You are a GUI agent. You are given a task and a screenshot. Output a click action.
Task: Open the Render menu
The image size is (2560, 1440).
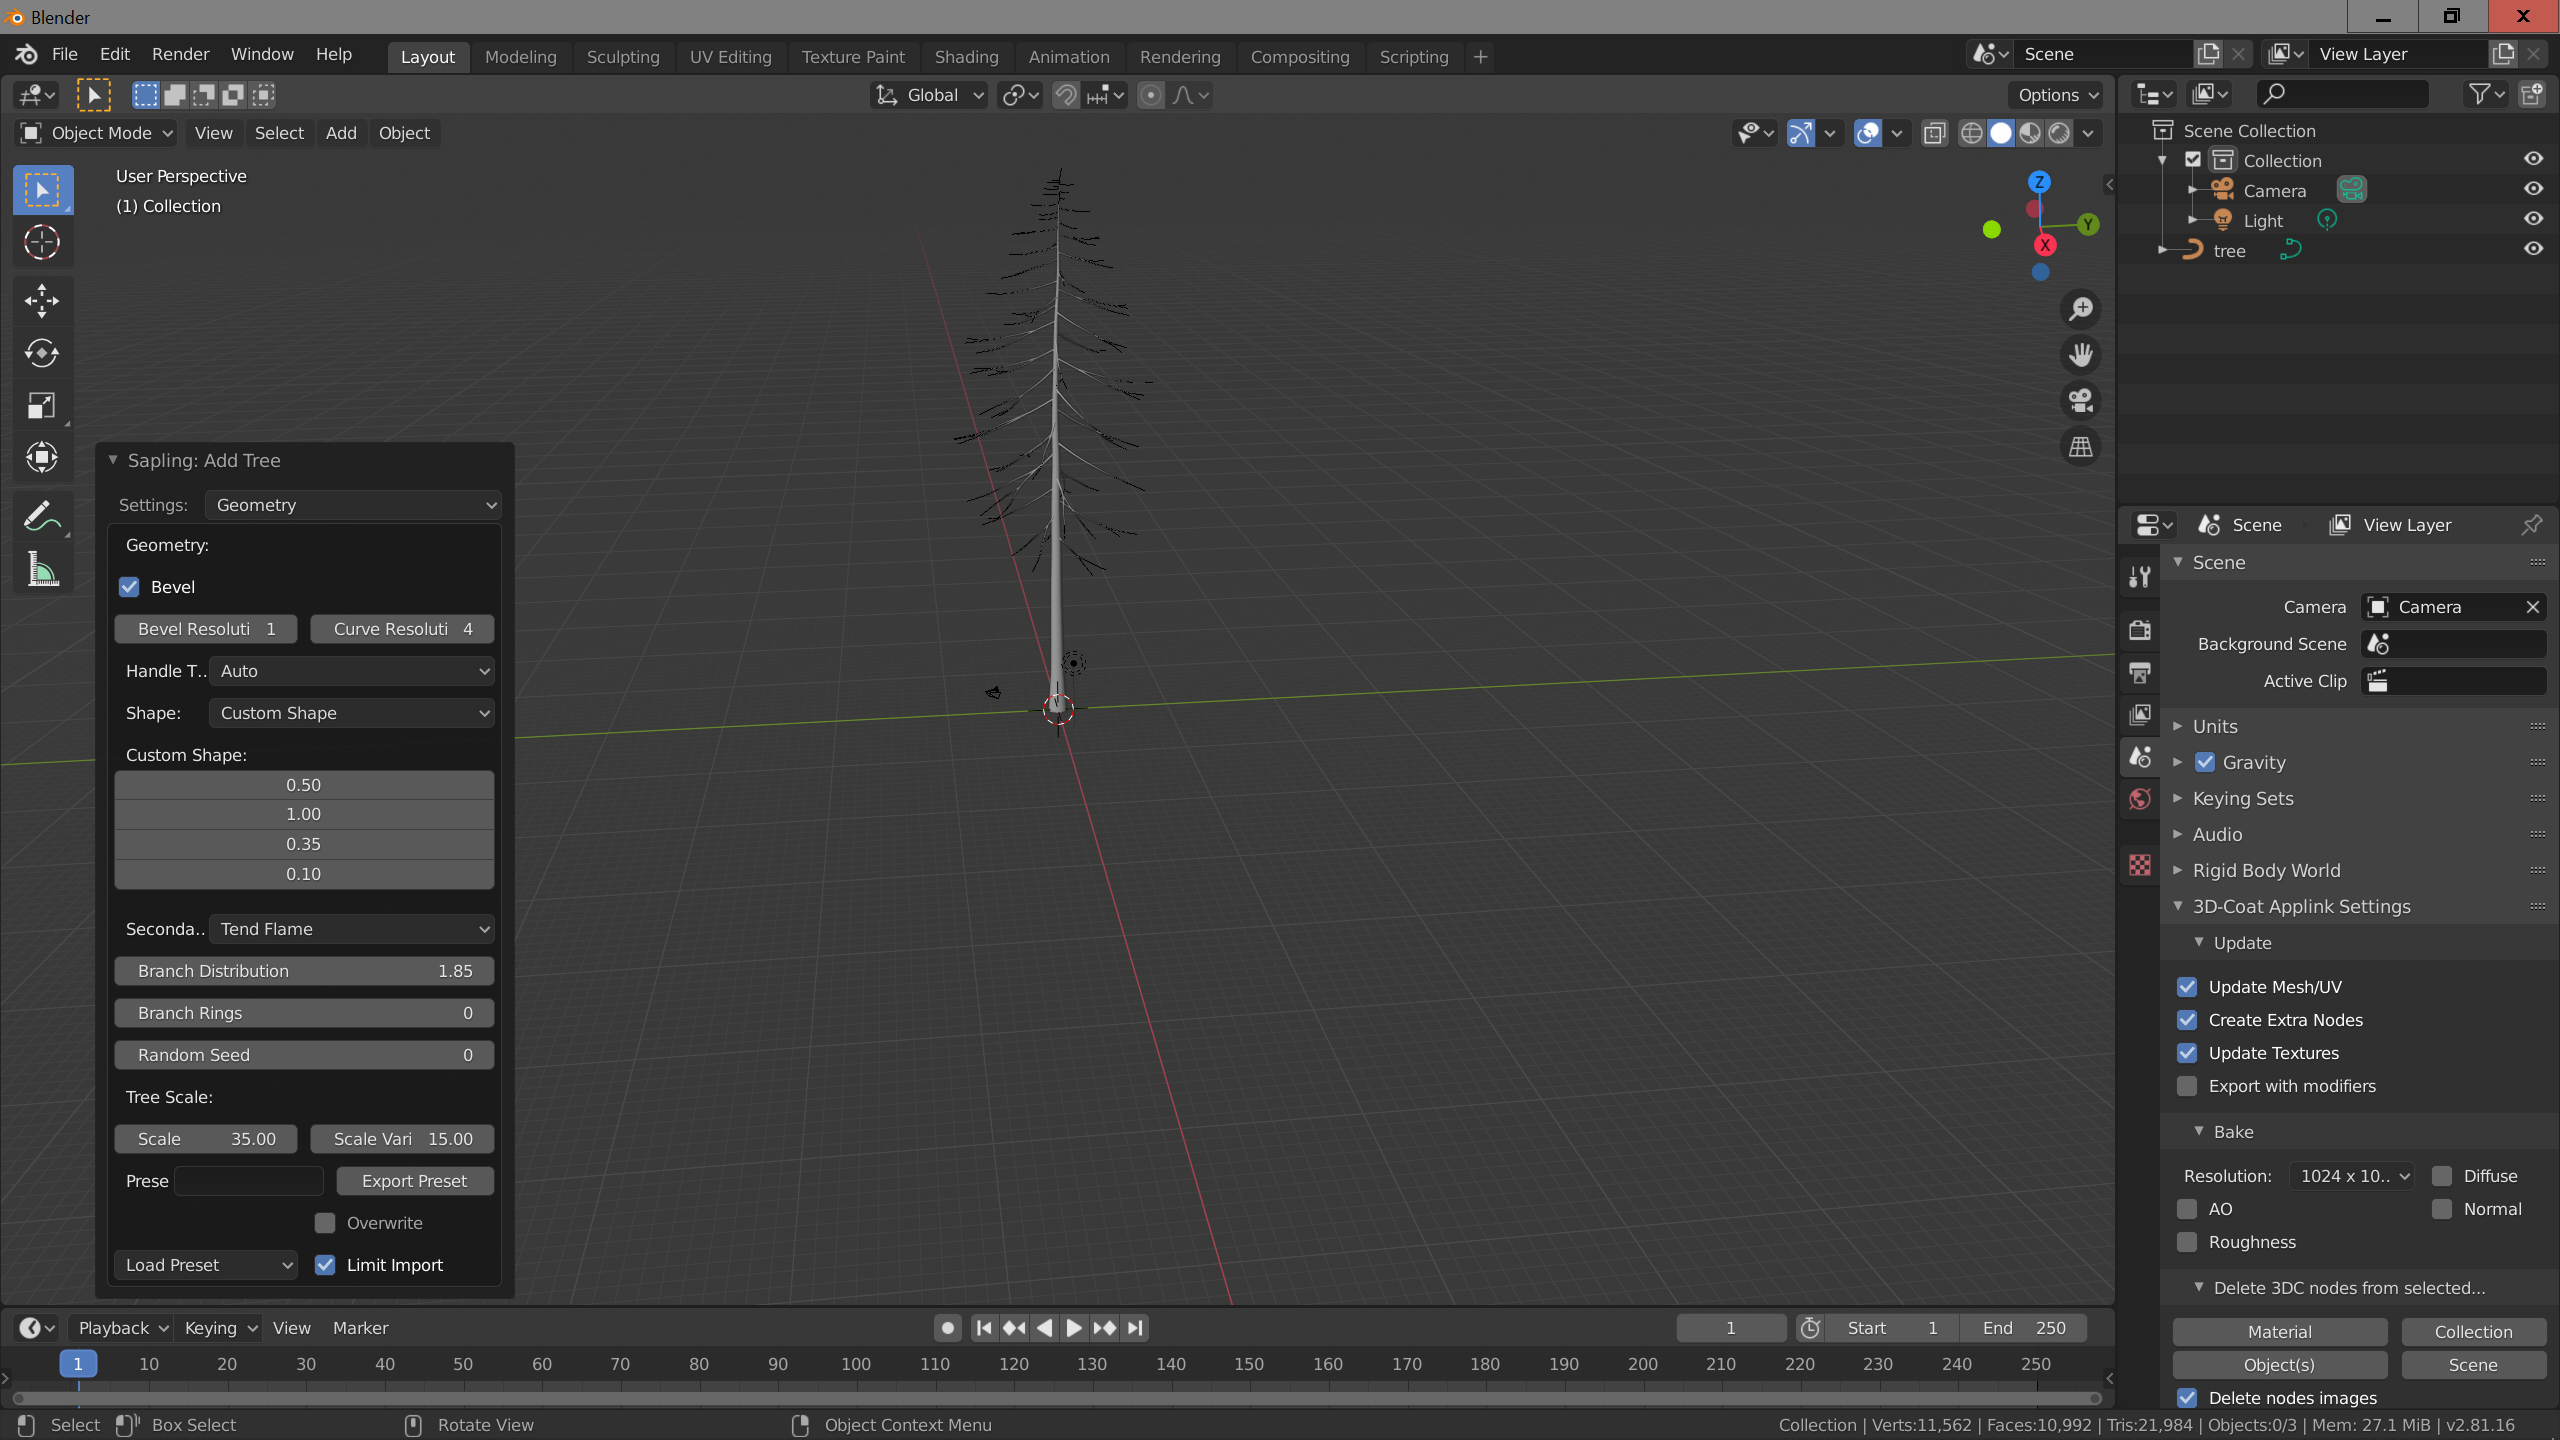tap(180, 54)
